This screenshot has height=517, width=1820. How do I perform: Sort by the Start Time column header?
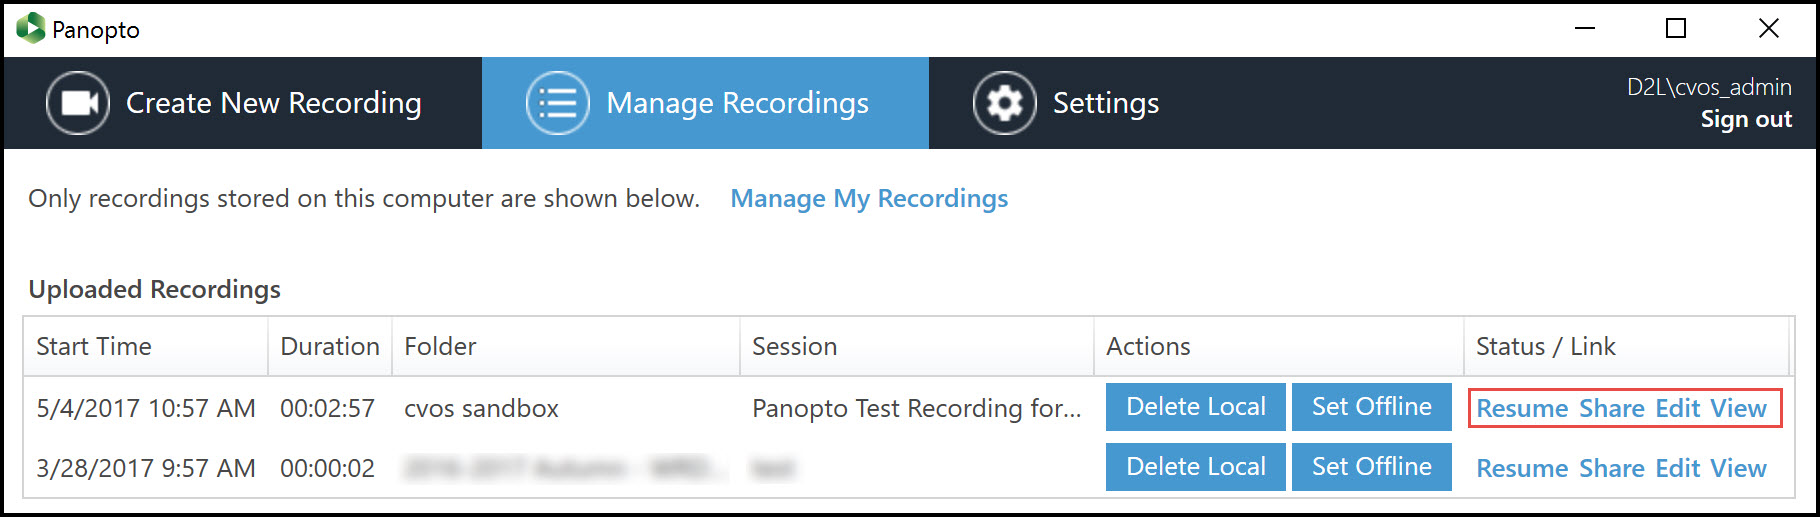coord(94,347)
